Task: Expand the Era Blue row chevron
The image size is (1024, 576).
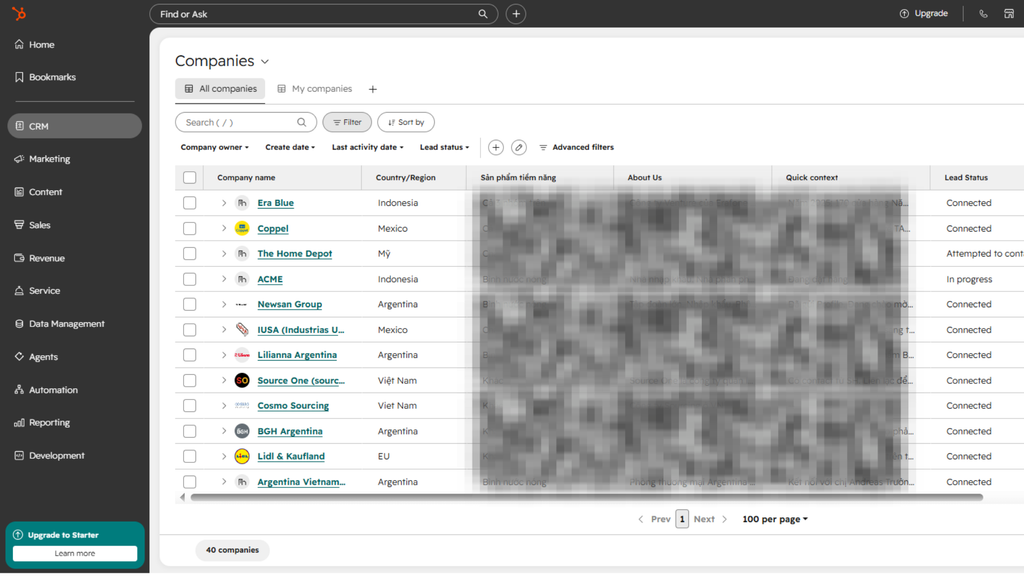Action: coord(223,203)
